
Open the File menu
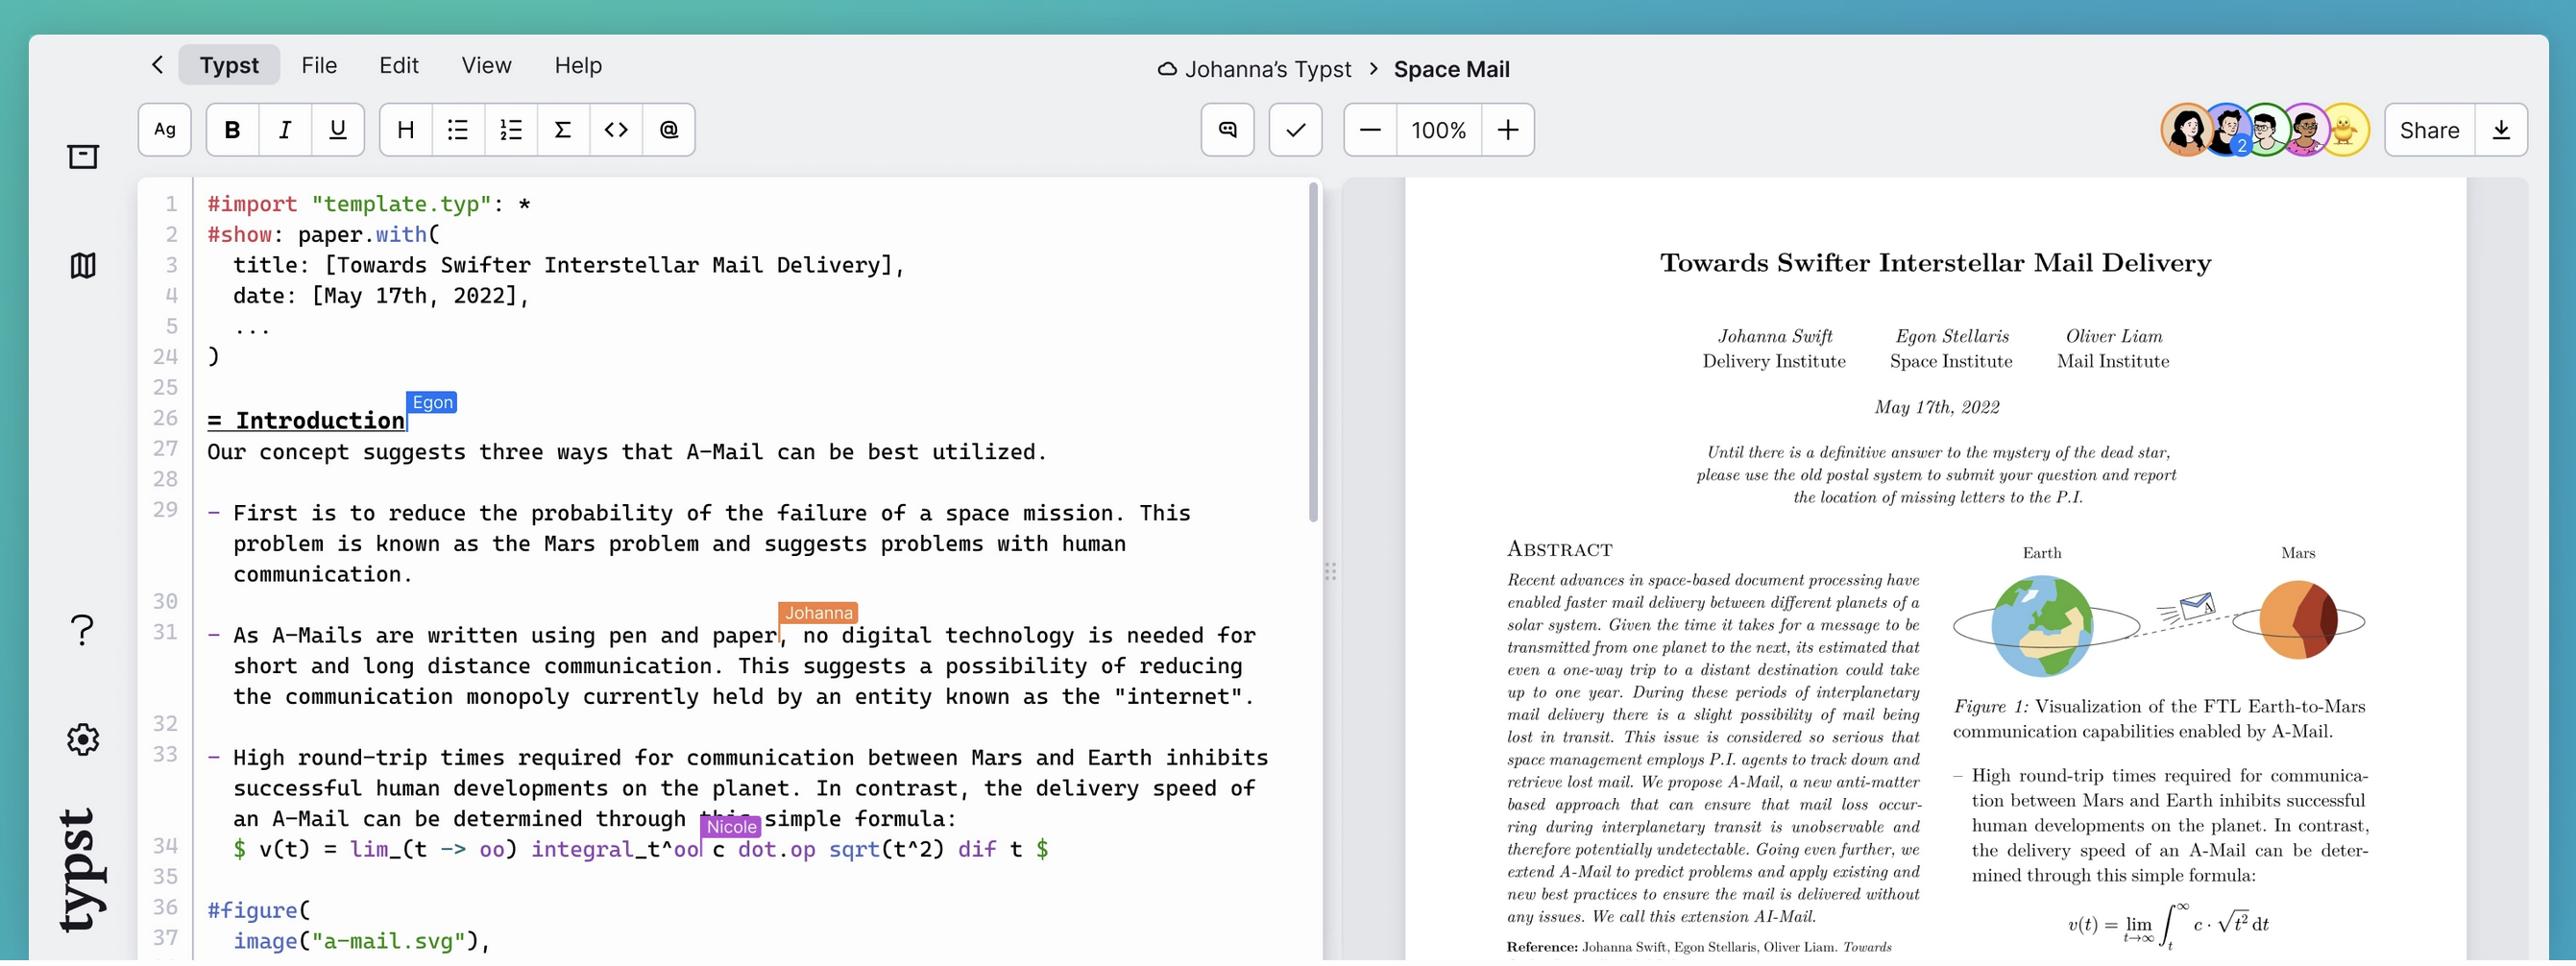(319, 65)
